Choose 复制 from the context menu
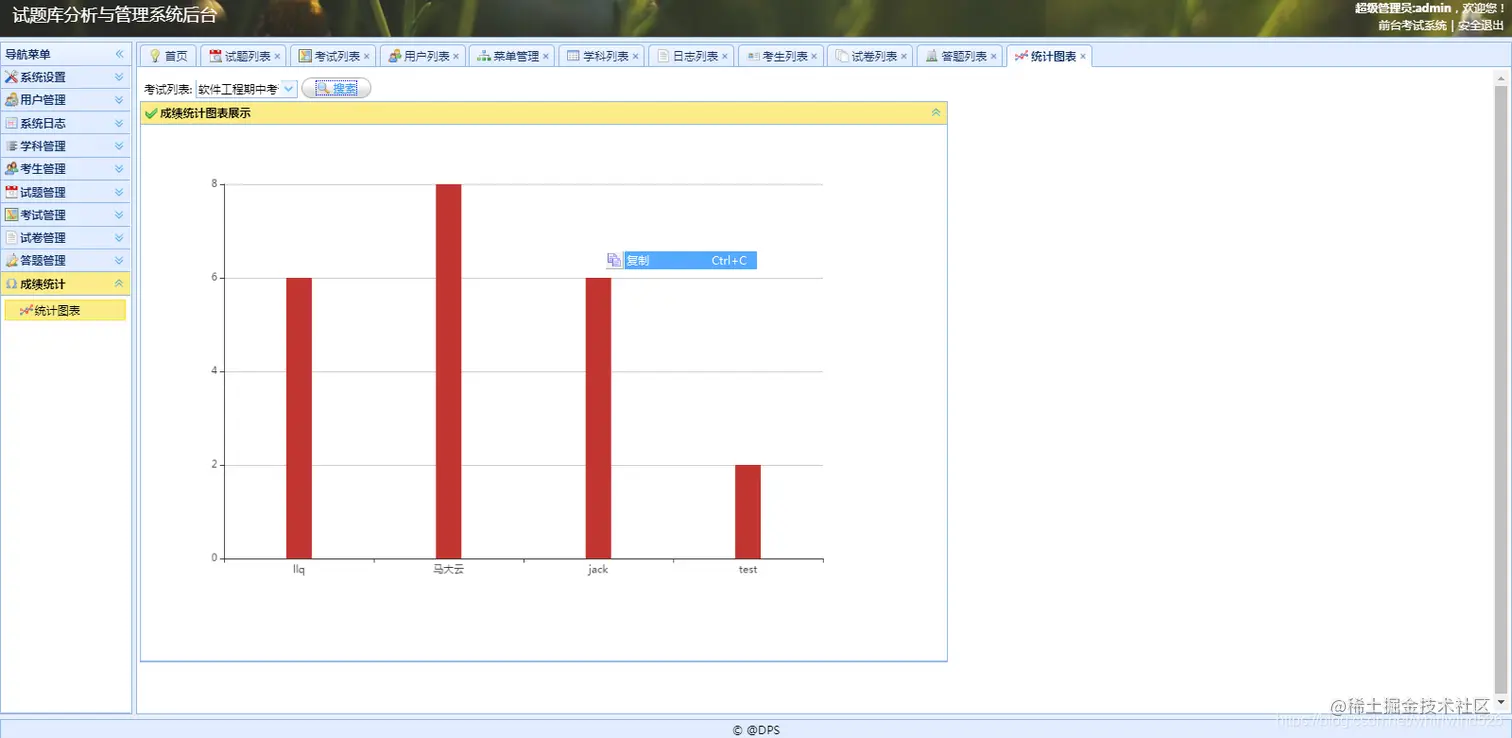 pyautogui.click(x=681, y=260)
